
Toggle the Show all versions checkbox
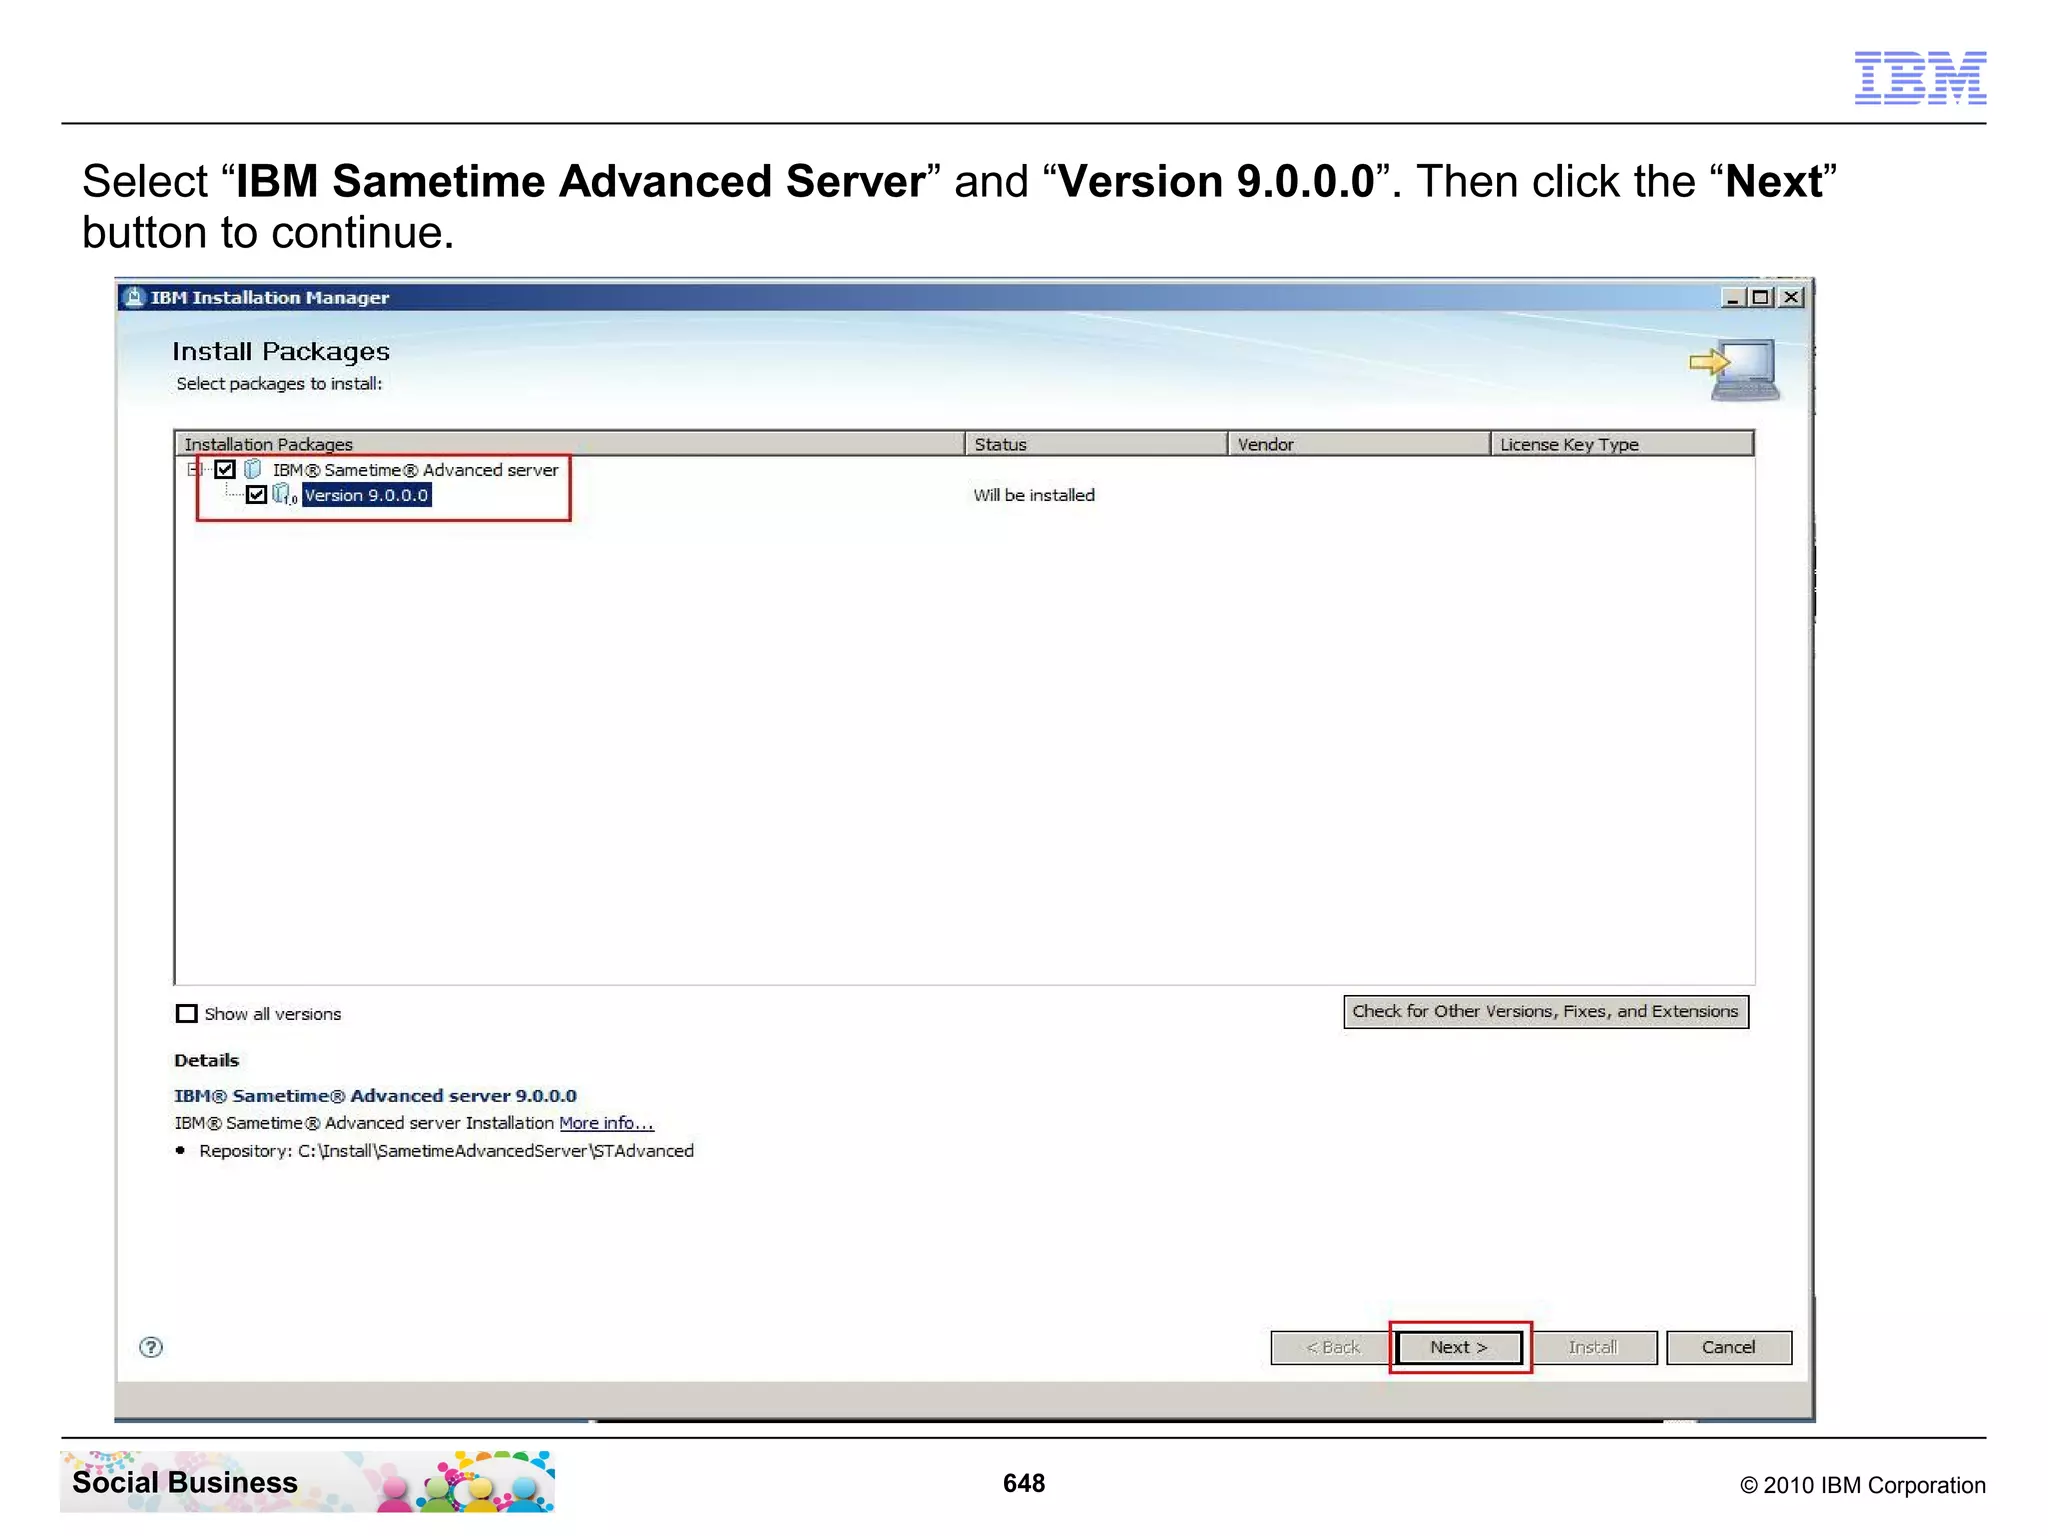[186, 1014]
